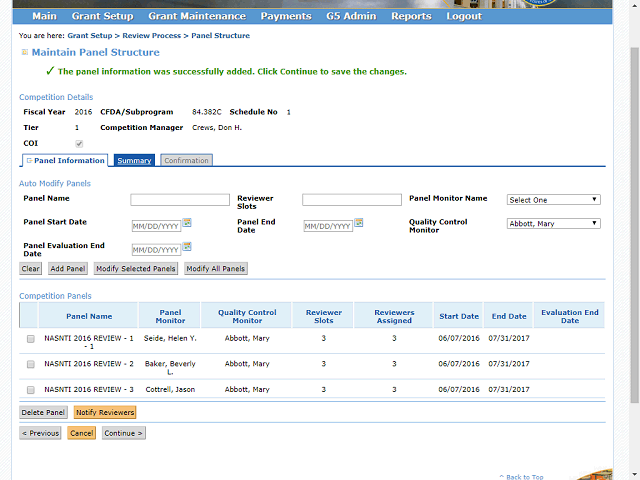Open the Quality Control Monitor dropdown
The height and width of the screenshot is (480, 640).
(553, 224)
